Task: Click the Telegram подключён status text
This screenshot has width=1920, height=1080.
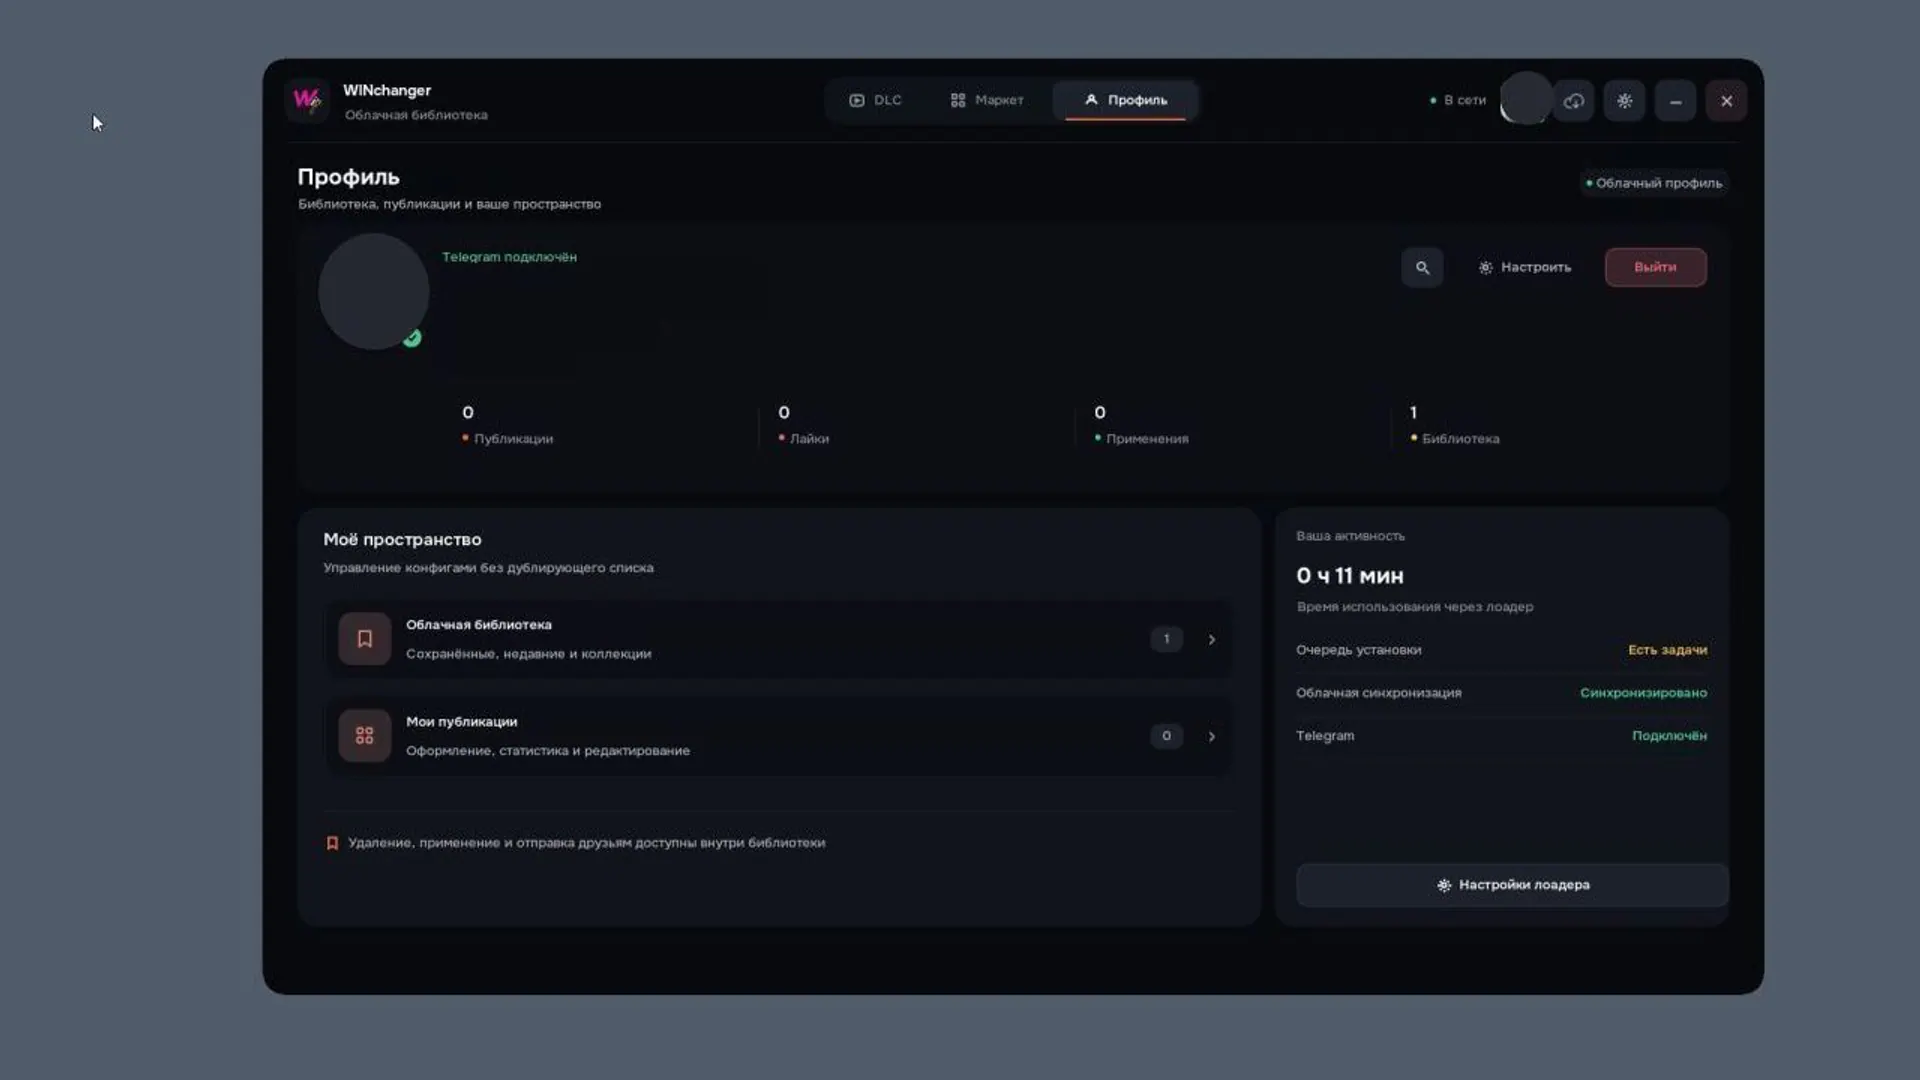Action: [509, 257]
